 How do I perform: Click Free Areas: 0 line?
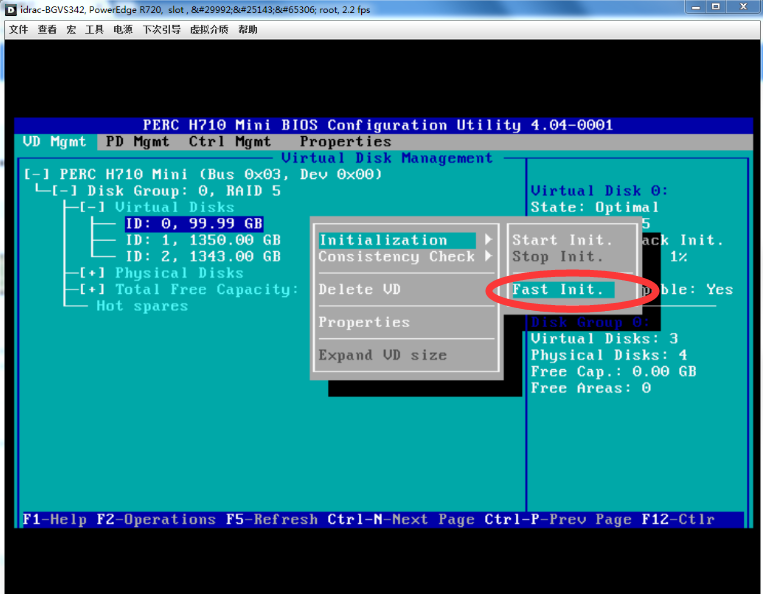click(591, 388)
